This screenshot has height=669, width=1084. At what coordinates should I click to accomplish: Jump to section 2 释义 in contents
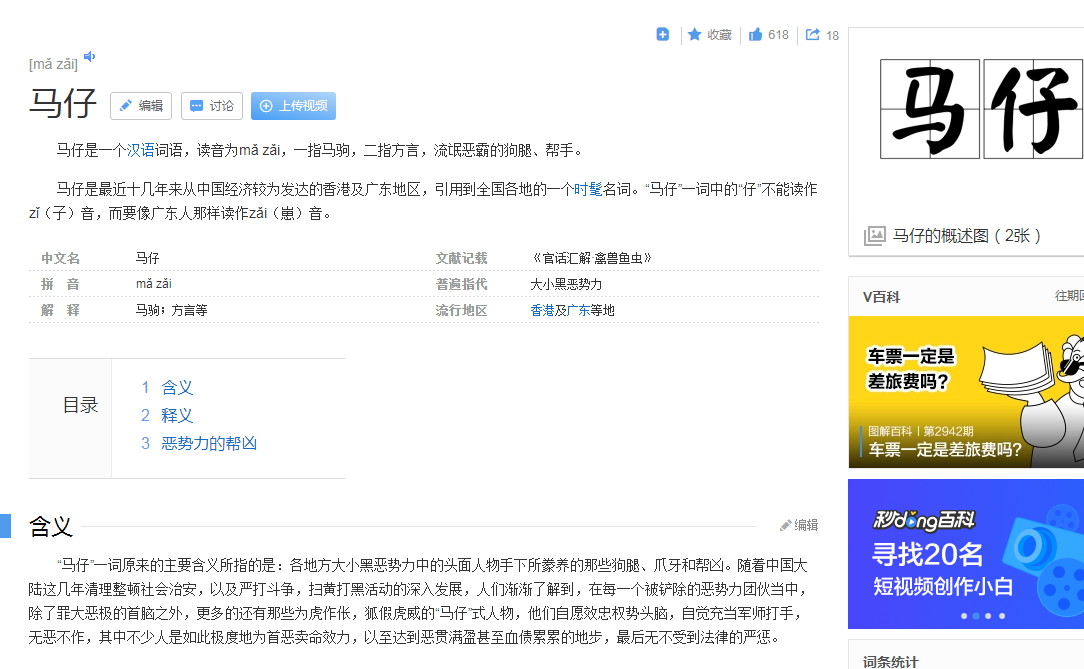176,416
